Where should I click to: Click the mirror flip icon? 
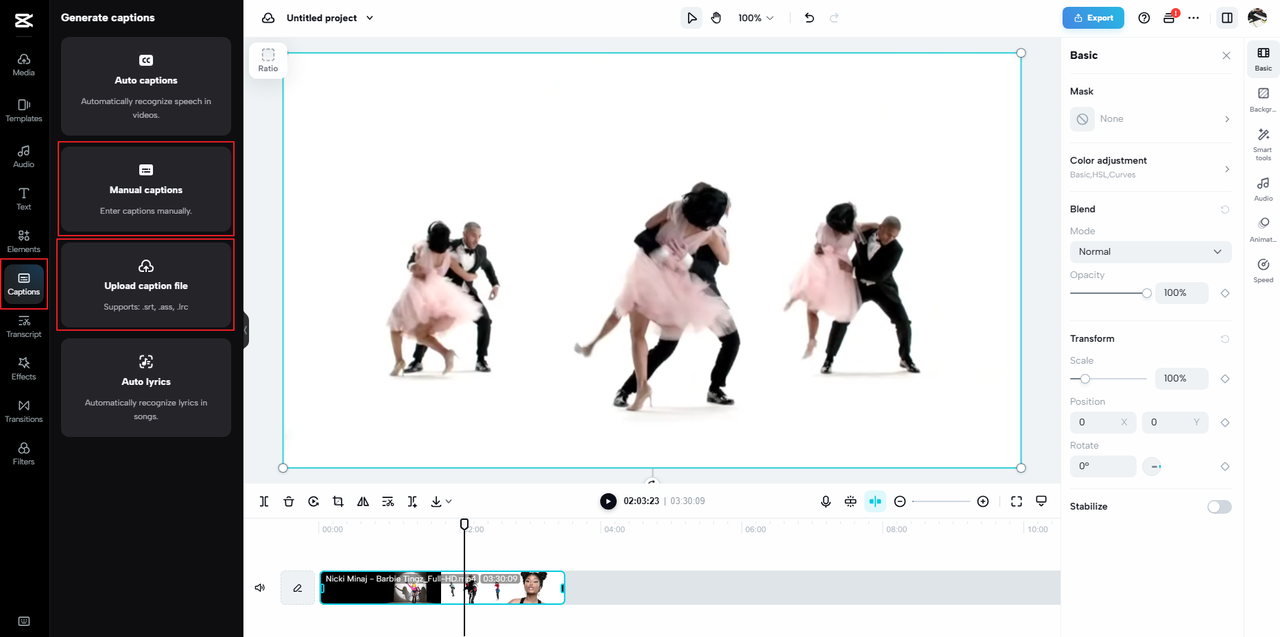(363, 502)
